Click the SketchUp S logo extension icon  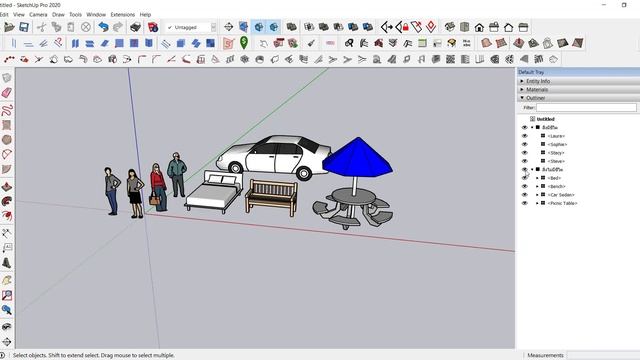229,43
